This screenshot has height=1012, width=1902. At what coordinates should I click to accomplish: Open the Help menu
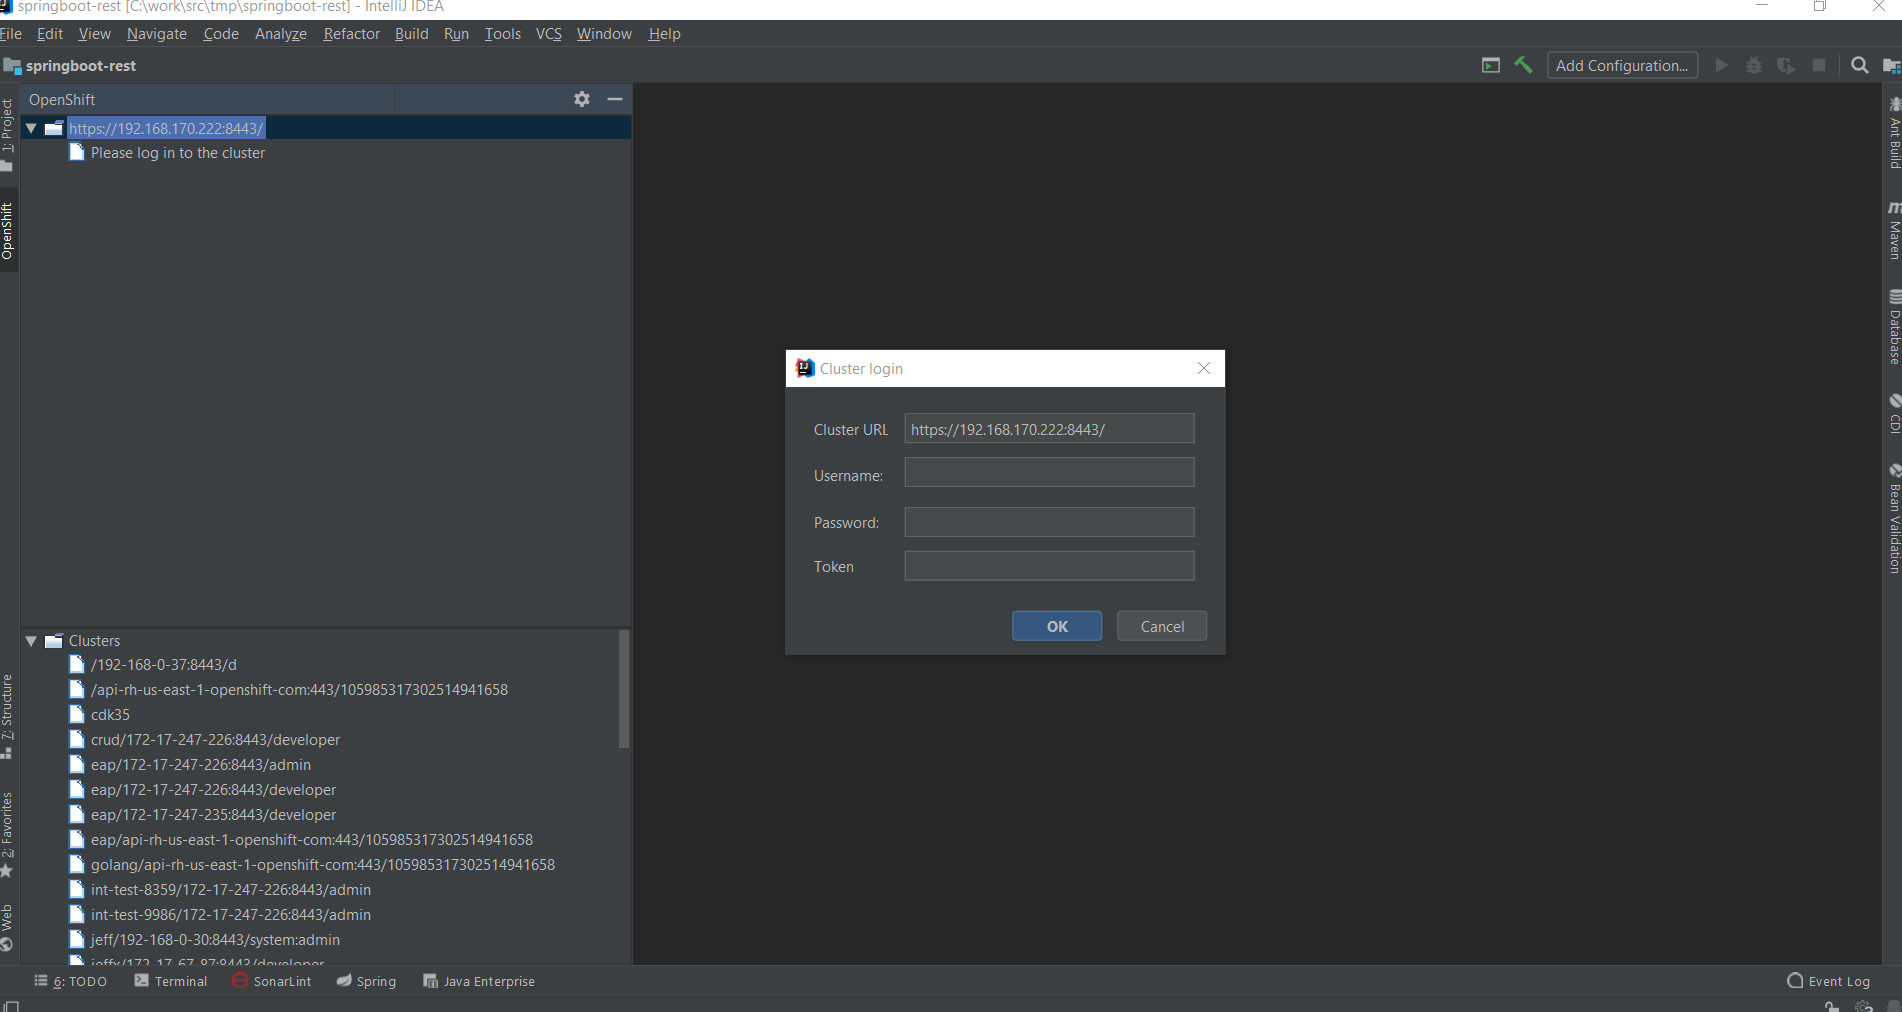click(x=664, y=33)
